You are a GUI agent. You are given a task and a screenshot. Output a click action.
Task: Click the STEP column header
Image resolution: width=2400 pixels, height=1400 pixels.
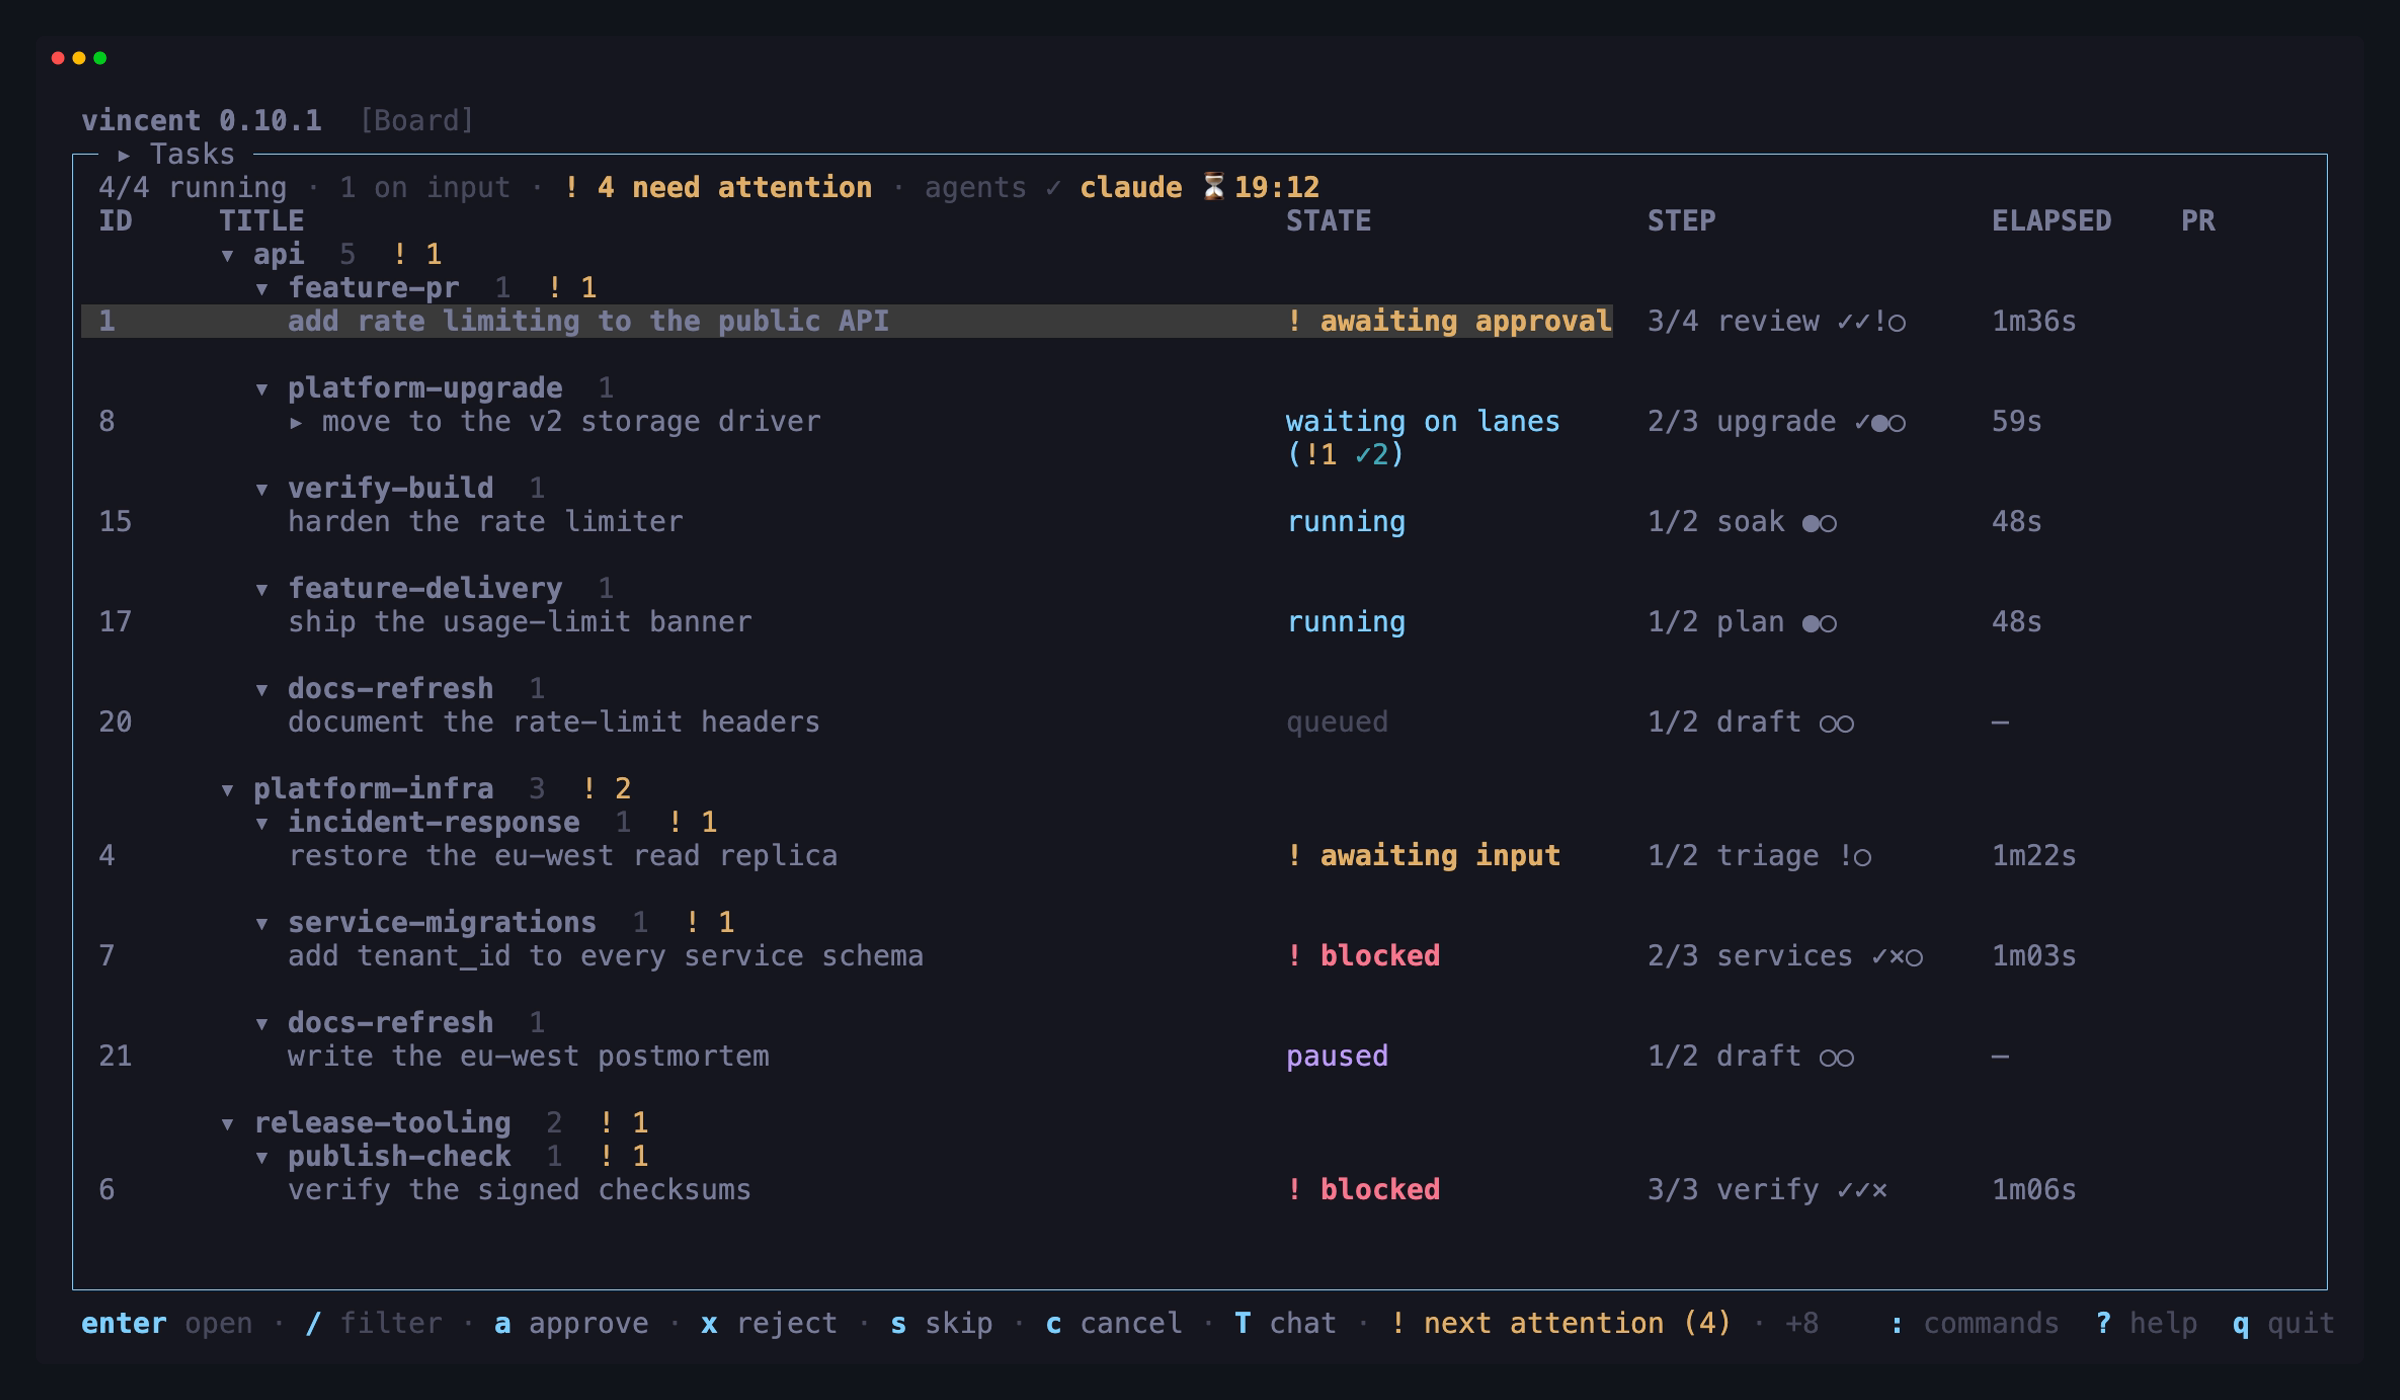tap(1681, 221)
